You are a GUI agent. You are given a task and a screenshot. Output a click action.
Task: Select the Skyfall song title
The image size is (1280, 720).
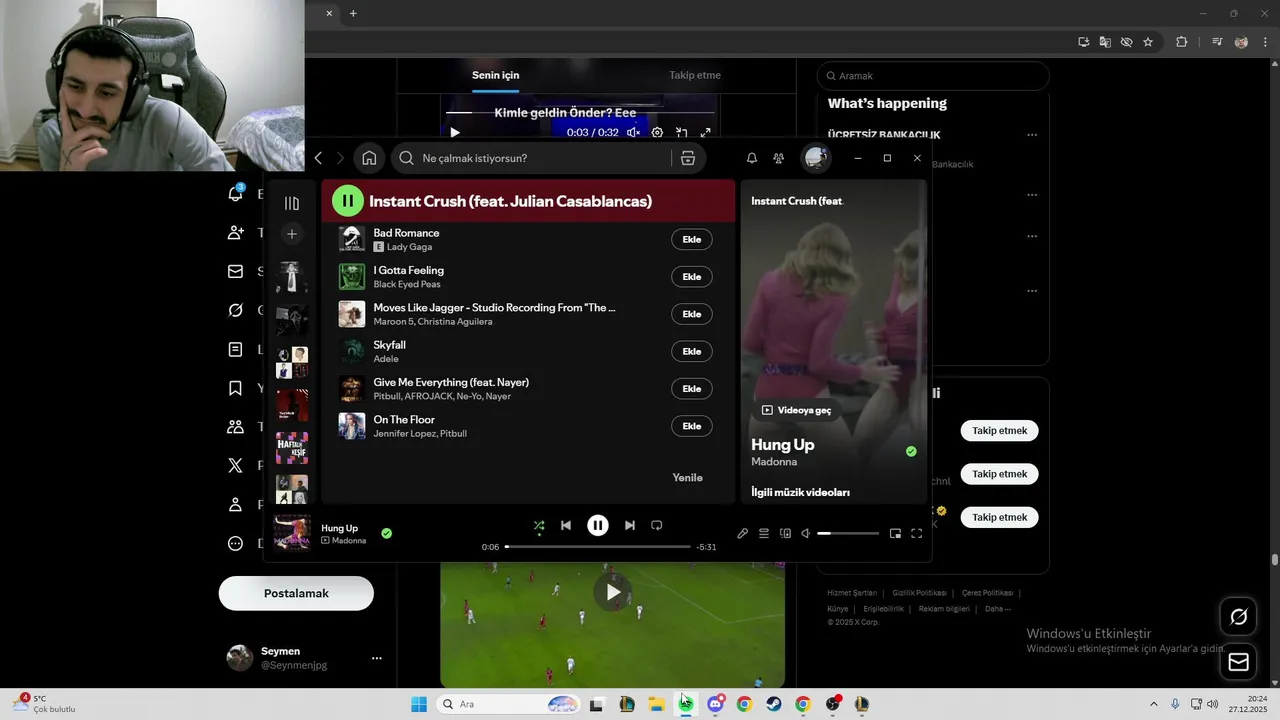(x=389, y=345)
